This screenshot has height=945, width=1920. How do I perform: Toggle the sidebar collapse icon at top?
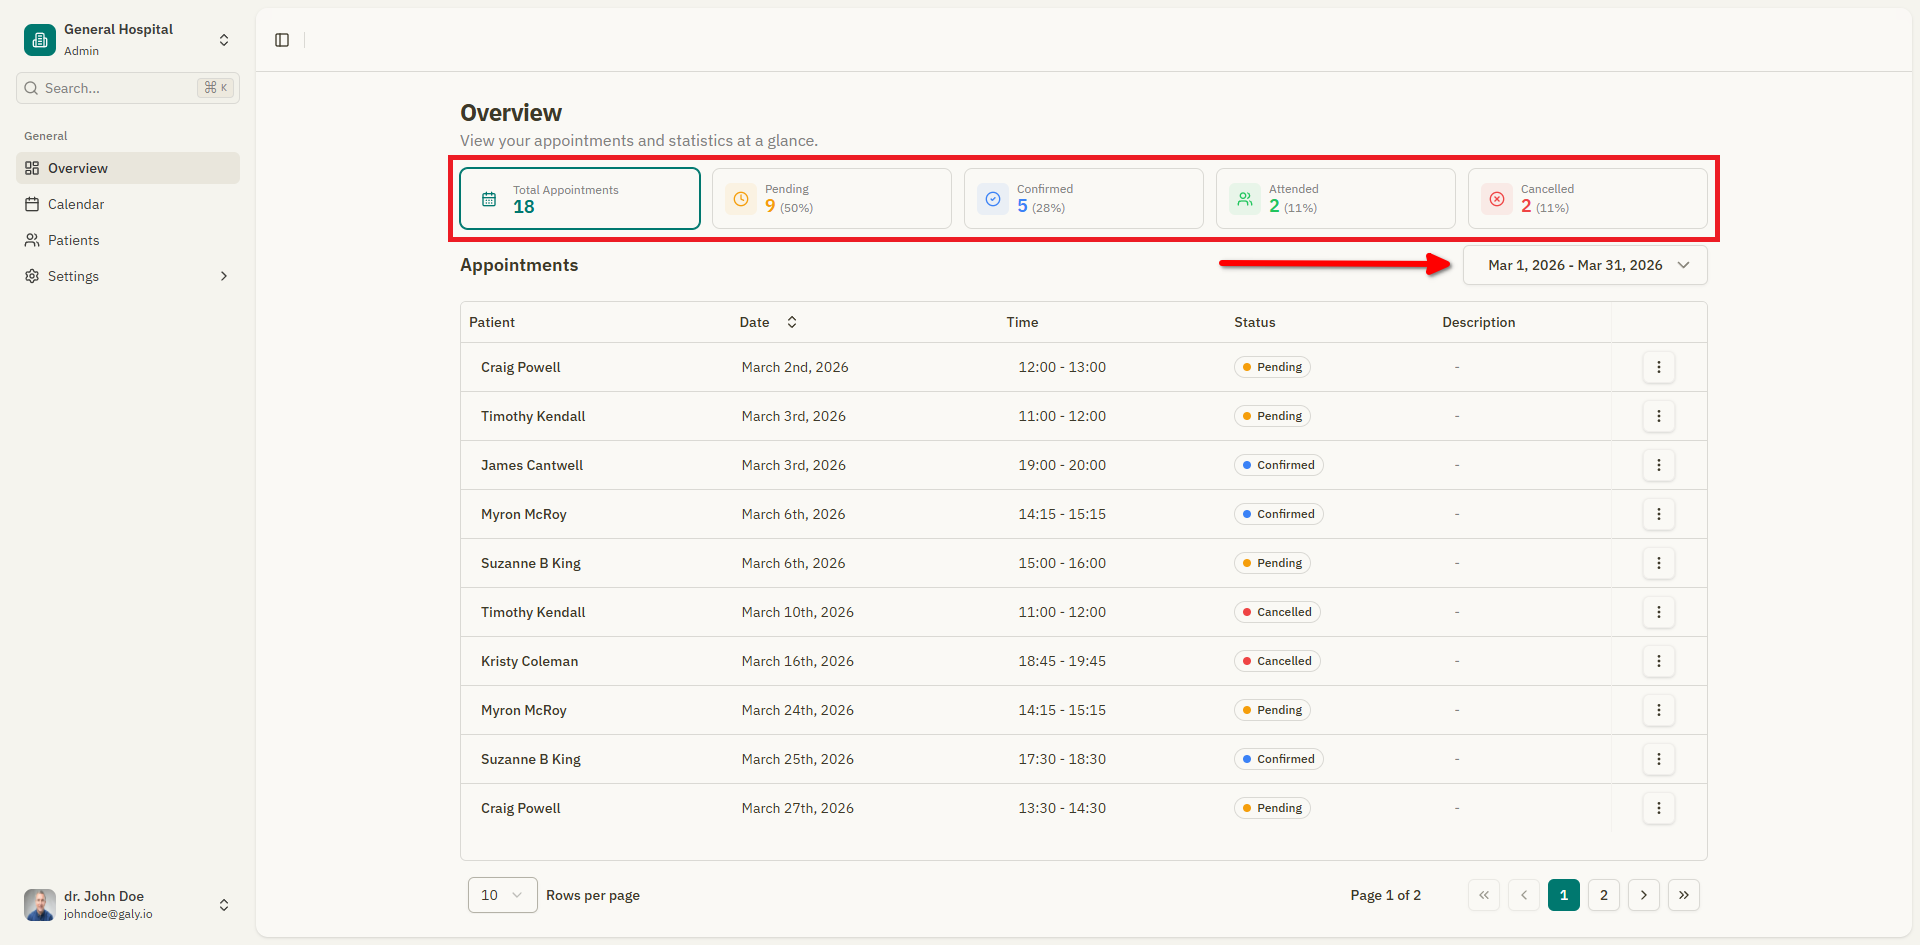point(281,40)
